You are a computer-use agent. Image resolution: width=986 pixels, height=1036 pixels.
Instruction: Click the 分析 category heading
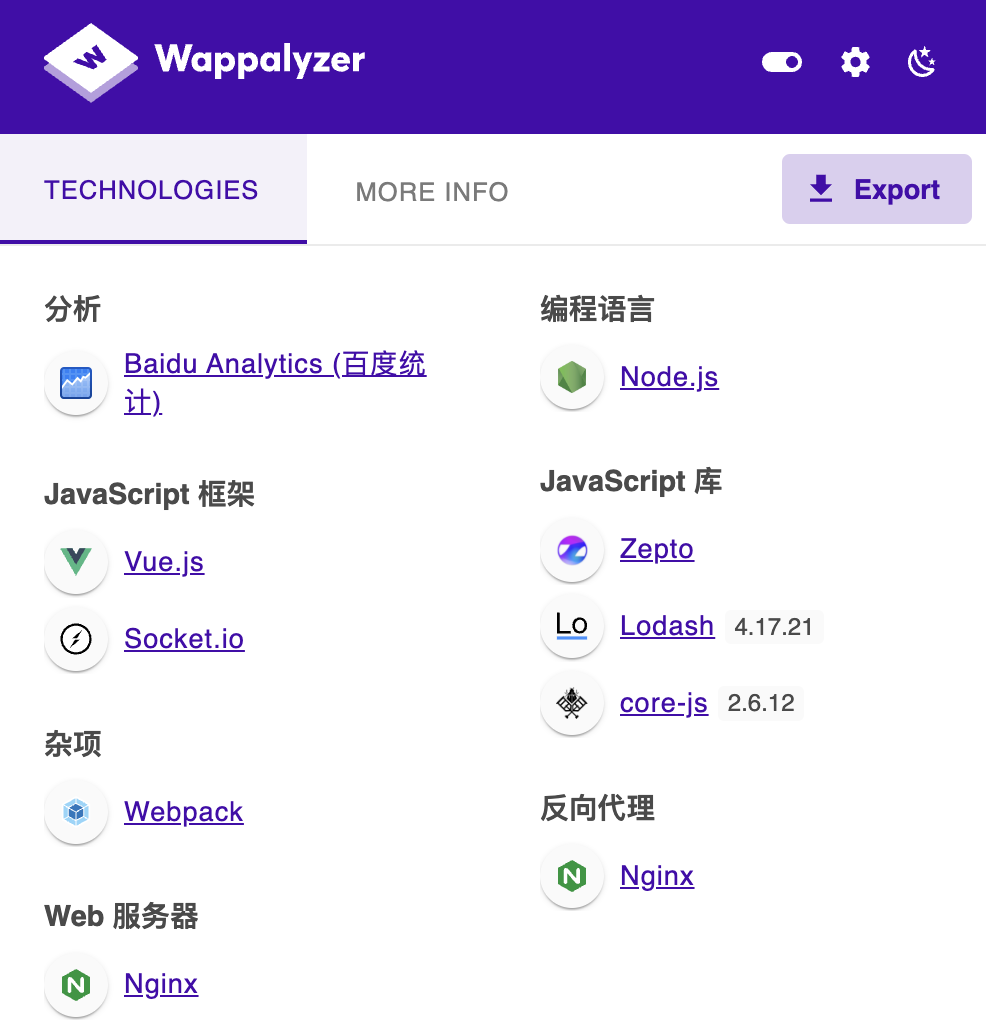(73, 309)
